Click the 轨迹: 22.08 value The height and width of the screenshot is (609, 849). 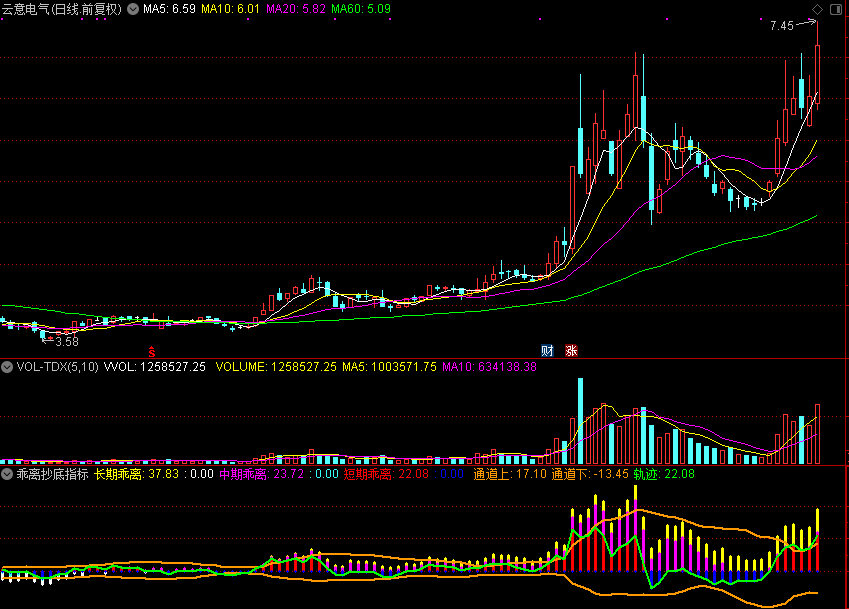pyautogui.click(x=664, y=474)
